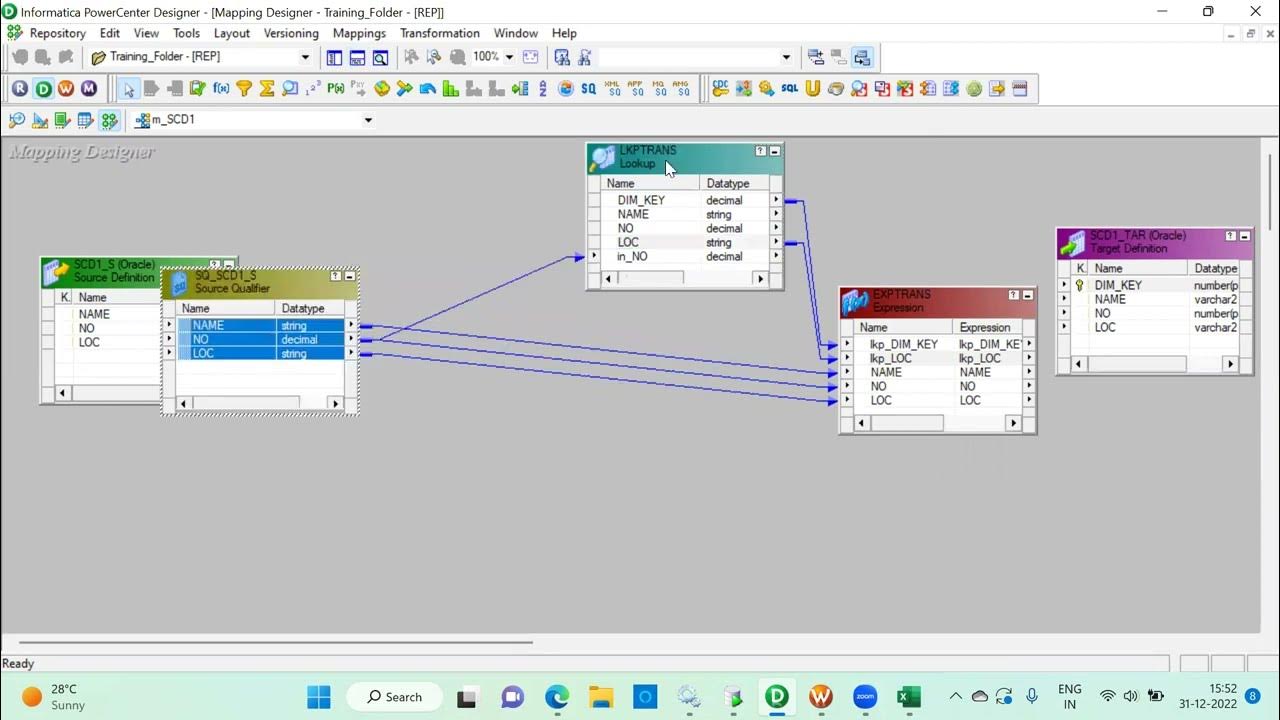This screenshot has width=1280, height=720.
Task: Open the 100% zoom level dropdown
Action: 509,57
